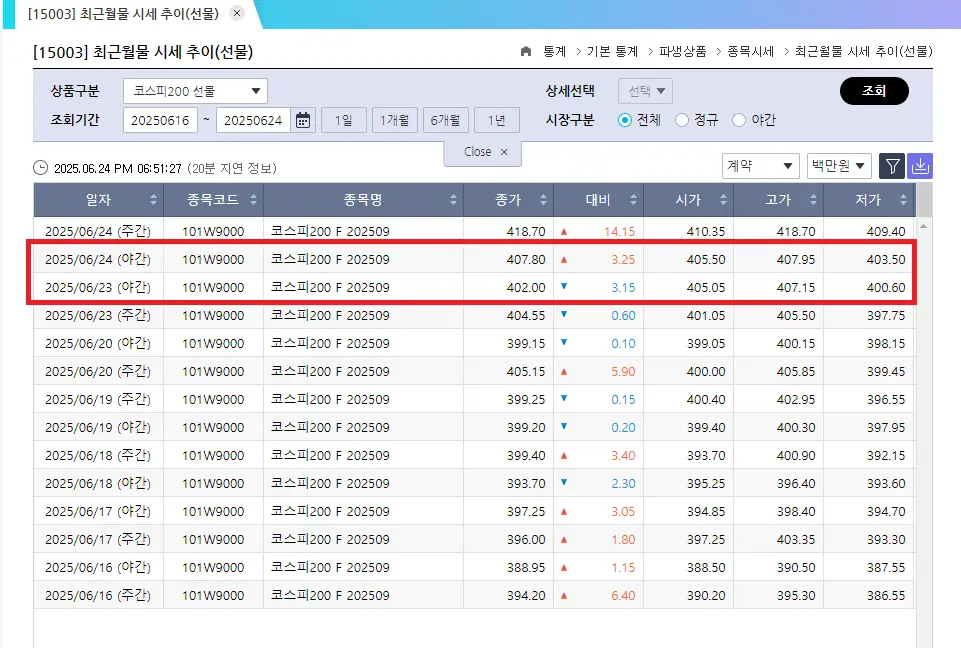This screenshot has width=961, height=648.
Task: Click closing price 388.95
Action: point(526,568)
